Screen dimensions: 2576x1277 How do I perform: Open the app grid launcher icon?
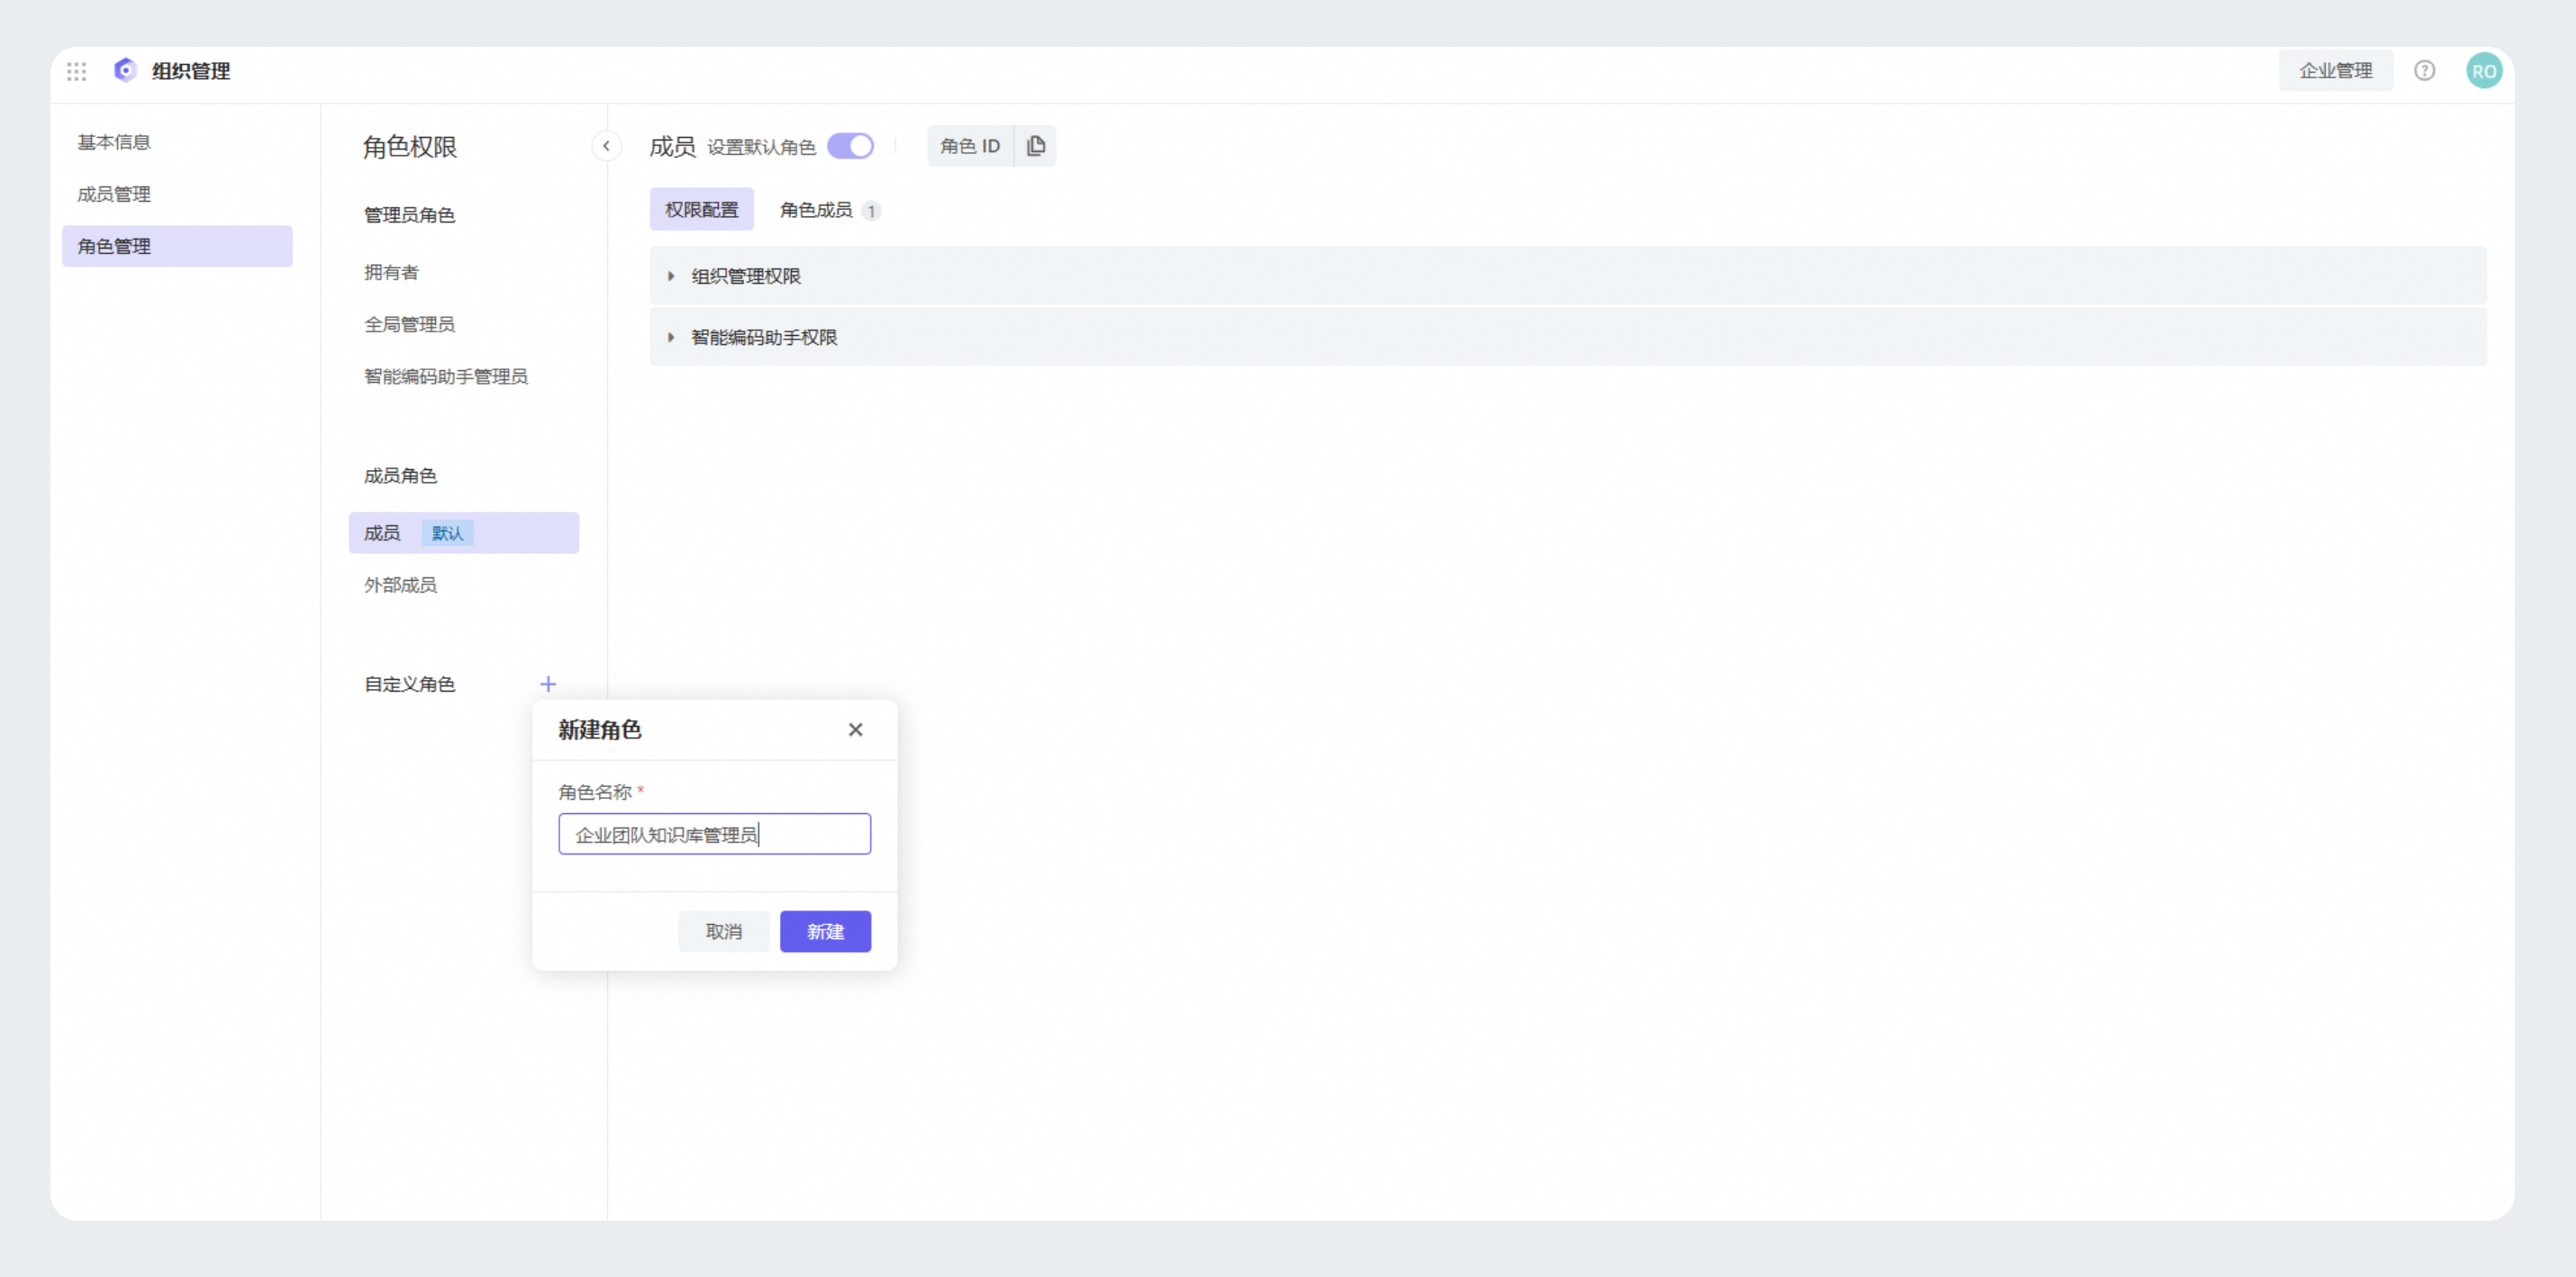click(x=77, y=71)
